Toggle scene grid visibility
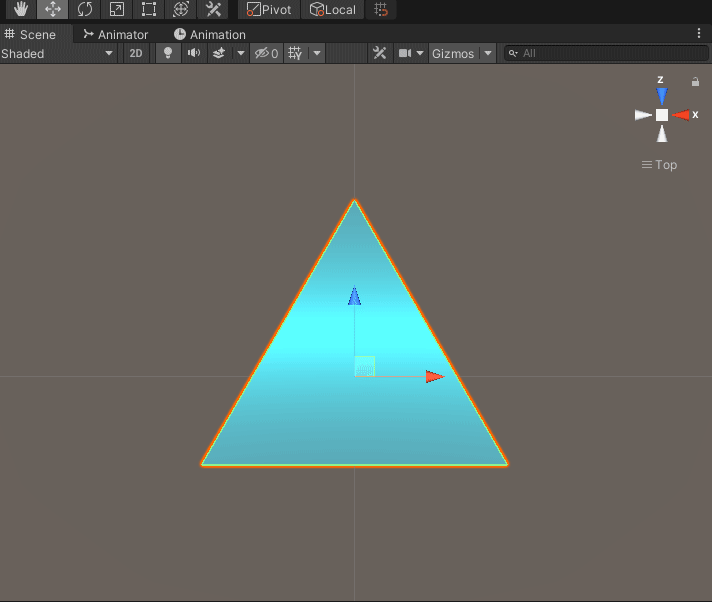Viewport: 712px width, 602px height. pyautogui.click(x=295, y=54)
